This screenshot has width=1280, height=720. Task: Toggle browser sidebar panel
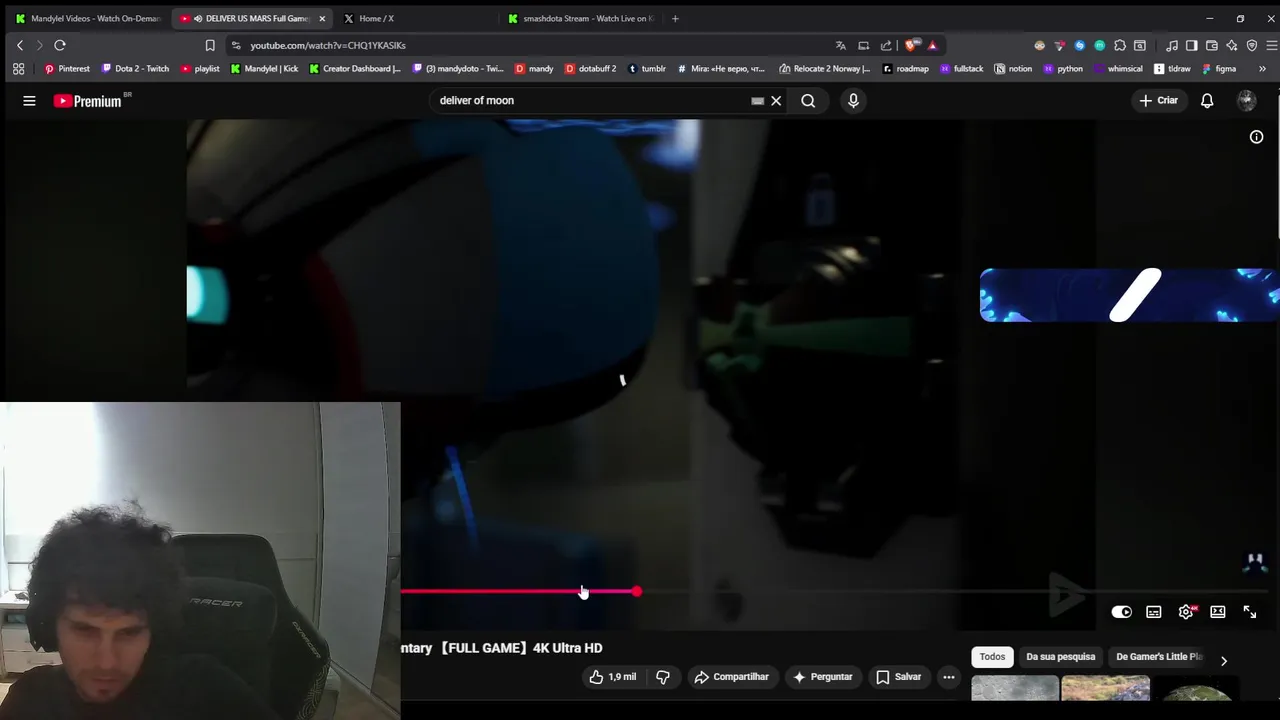point(1192,45)
